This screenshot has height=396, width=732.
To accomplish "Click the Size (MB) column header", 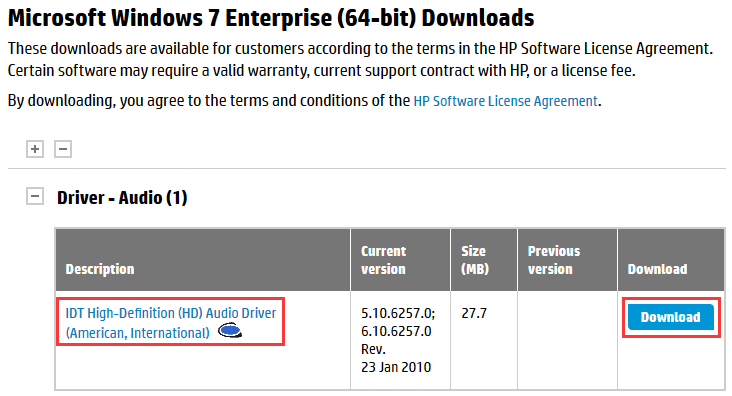I will (475, 260).
